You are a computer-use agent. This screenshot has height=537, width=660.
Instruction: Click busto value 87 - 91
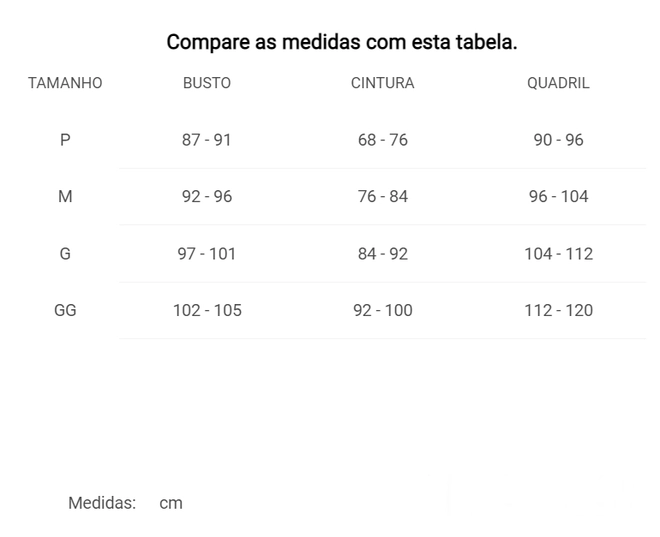click(207, 140)
